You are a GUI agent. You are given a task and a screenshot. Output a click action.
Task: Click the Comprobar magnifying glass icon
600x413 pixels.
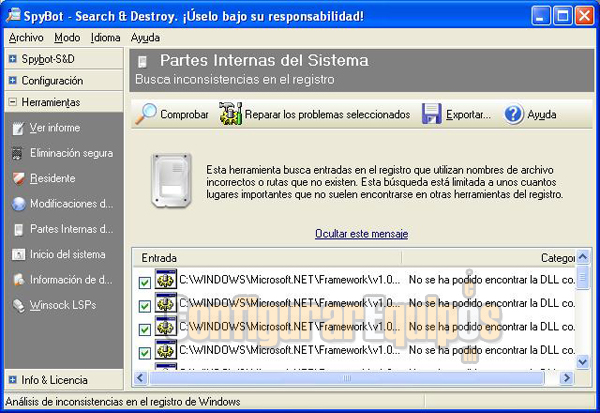146,114
